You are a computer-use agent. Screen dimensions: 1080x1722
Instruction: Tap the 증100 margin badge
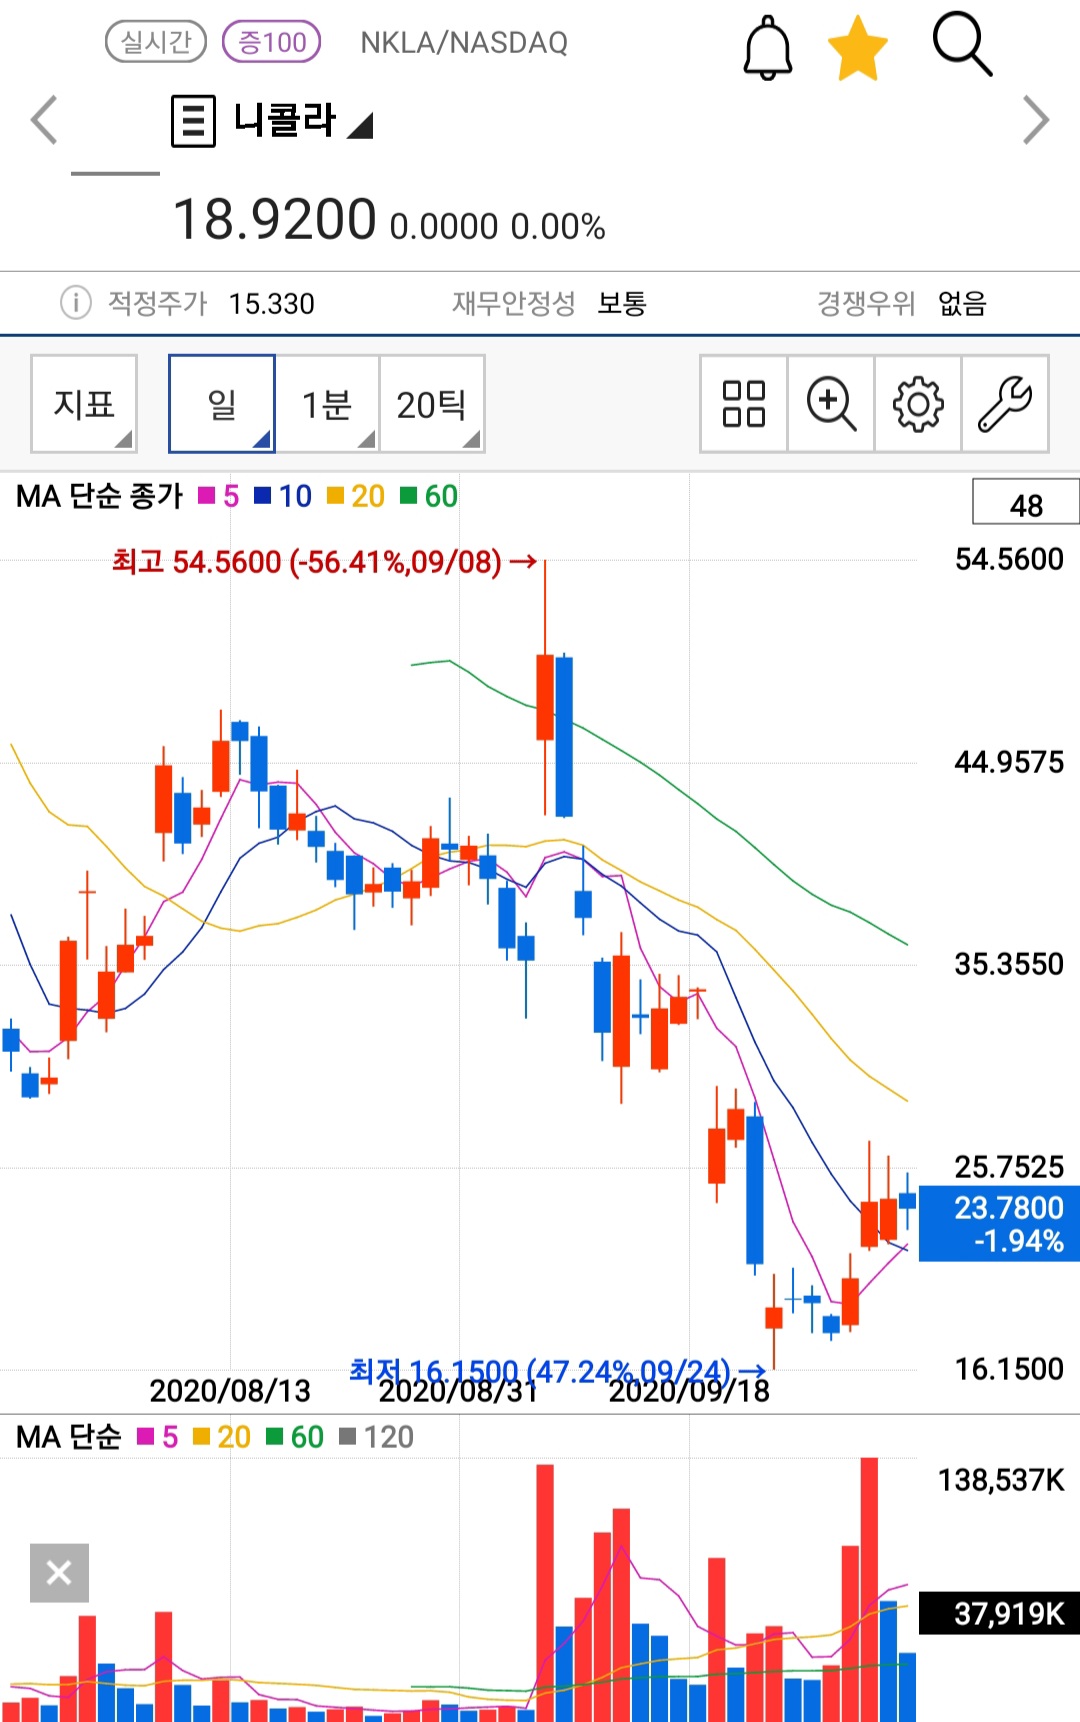(x=272, y=42)
